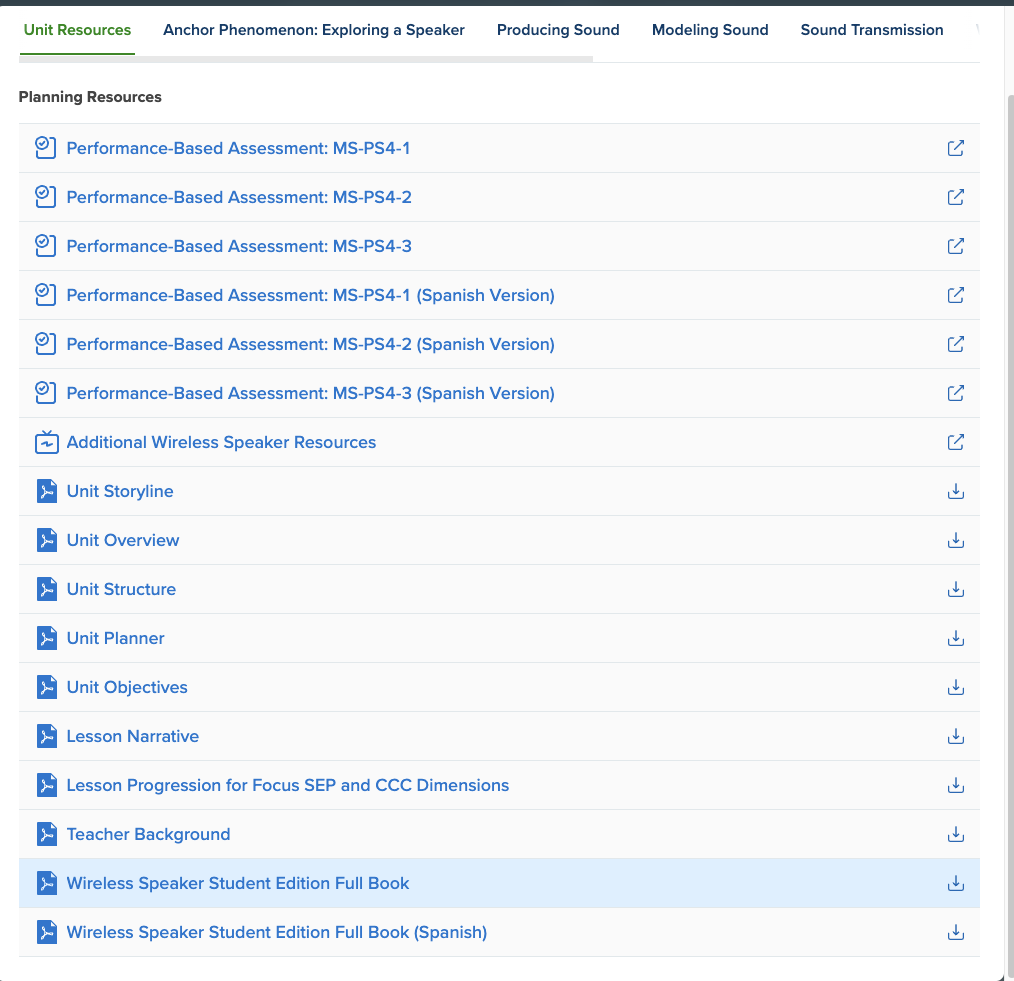Screen dimensions: 1014x981
Task: Click the horizontal tab scrollbar under tabs
Action: (x=306, y=59)
